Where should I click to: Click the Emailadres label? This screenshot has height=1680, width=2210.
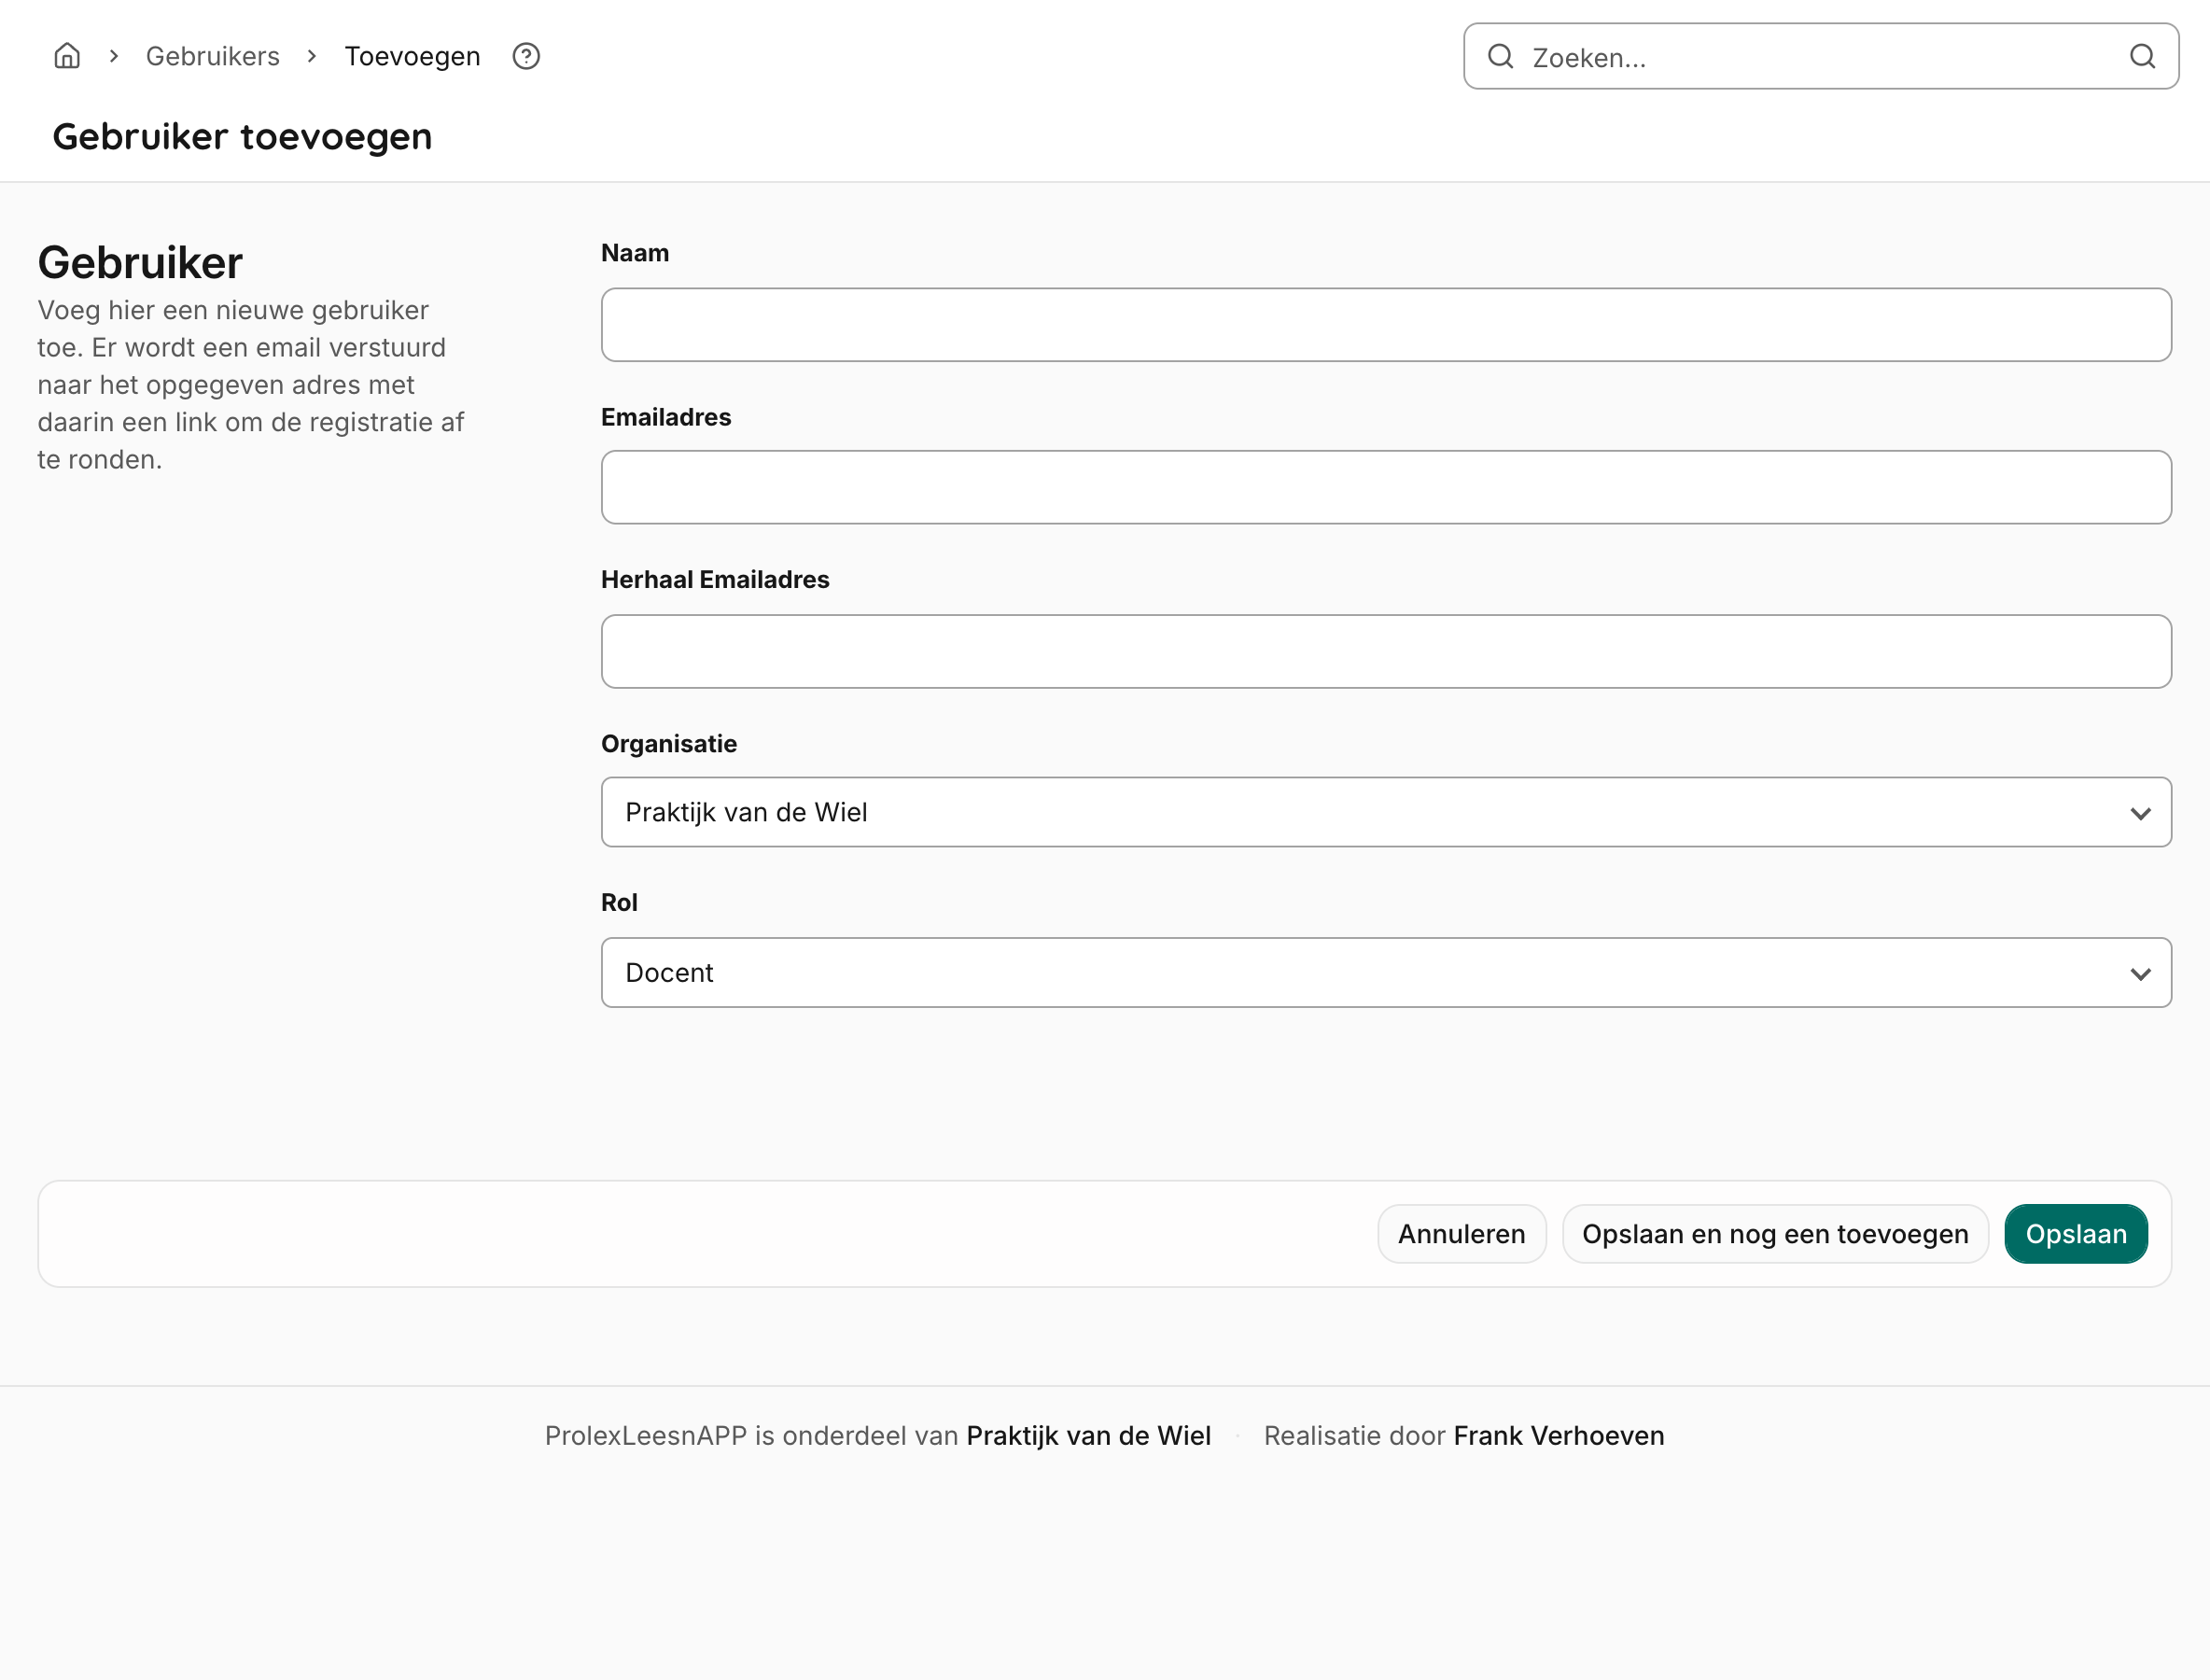(x=666, y=417)
